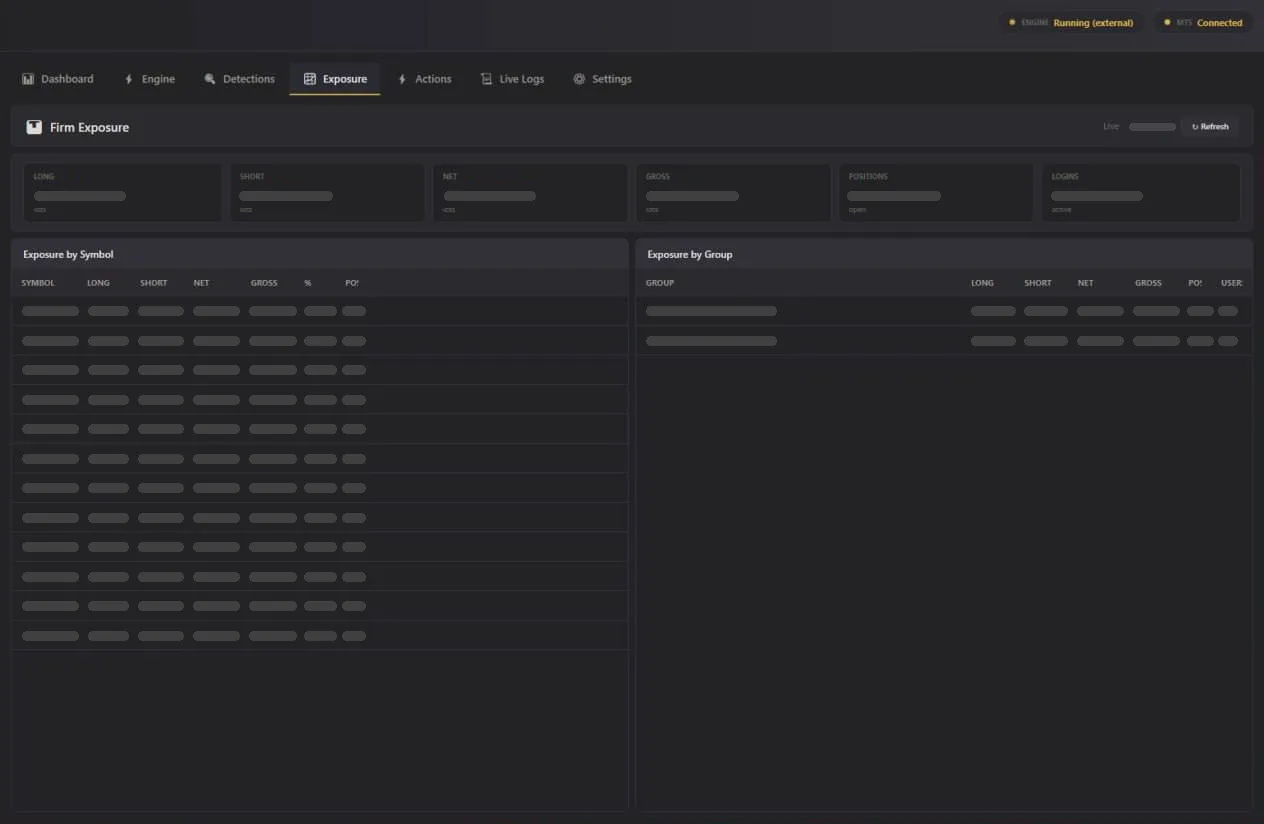Sort by GROUP column header

tap(660, 283)
